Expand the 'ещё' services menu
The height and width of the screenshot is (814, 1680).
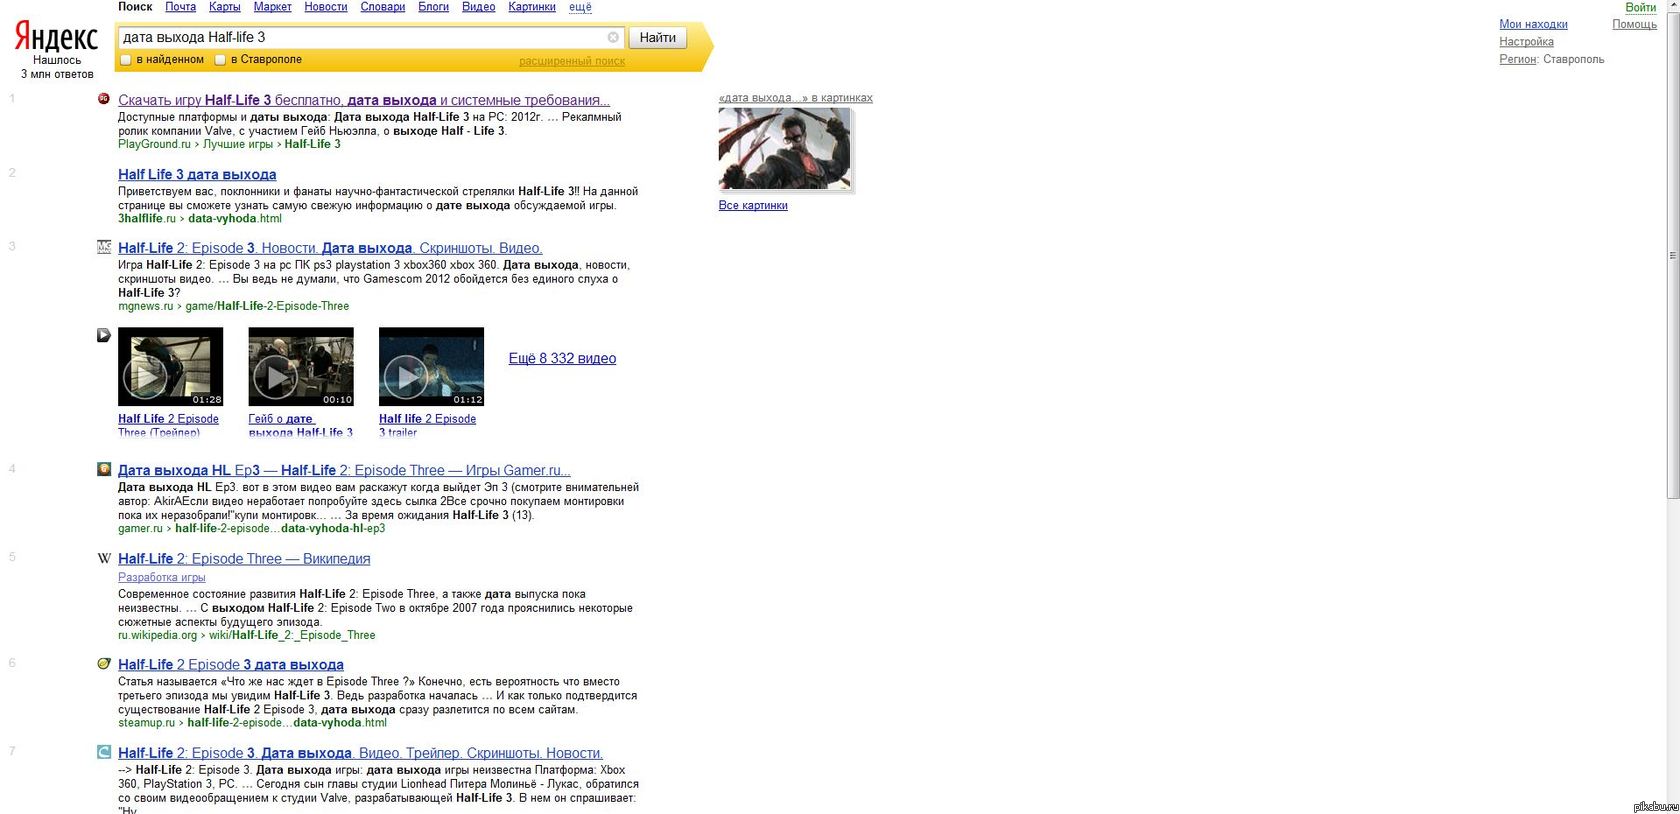point(580,7)
